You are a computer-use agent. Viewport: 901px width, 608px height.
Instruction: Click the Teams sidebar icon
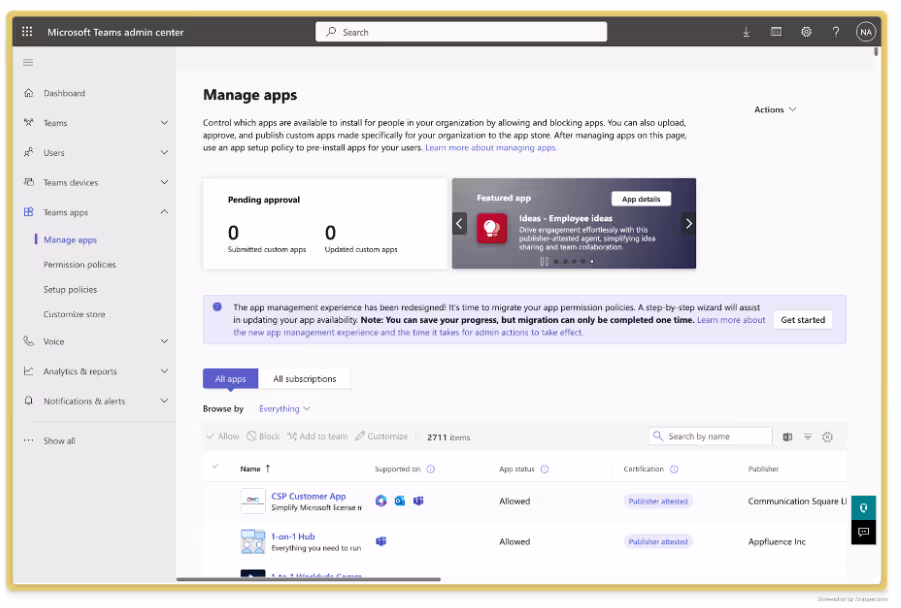29,122
